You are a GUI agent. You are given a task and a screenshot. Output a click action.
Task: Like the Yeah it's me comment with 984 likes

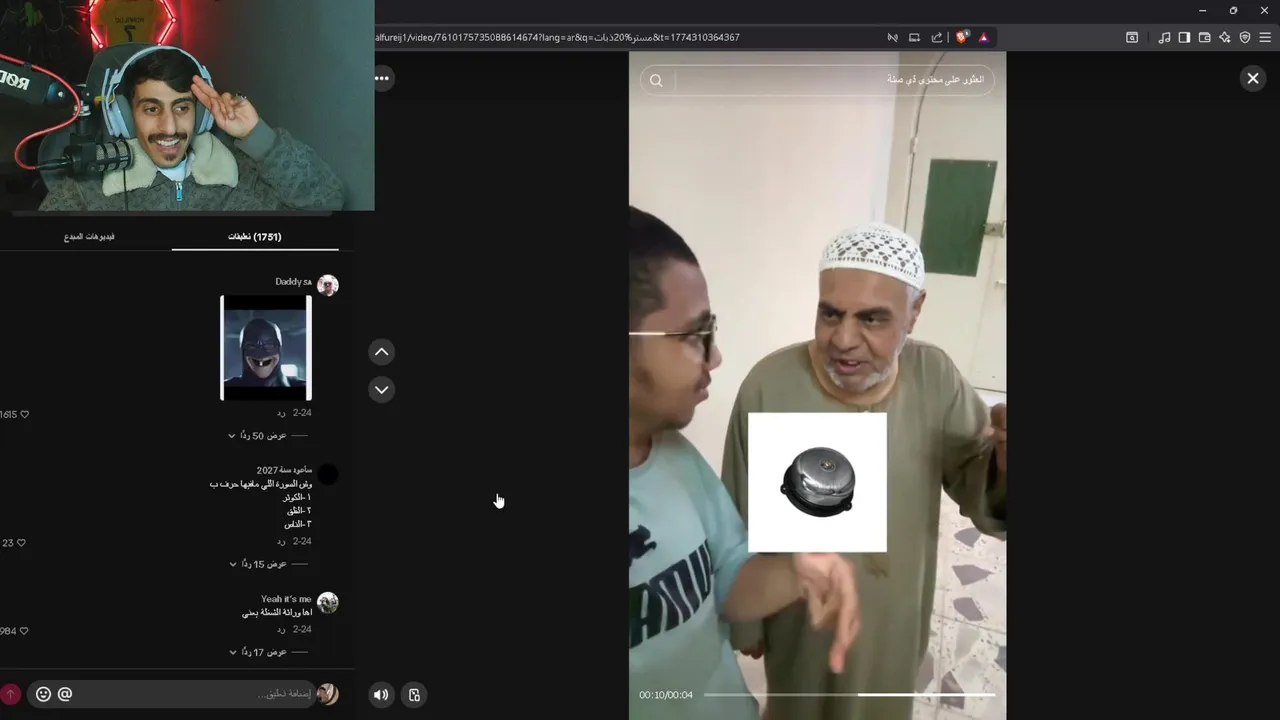[24, 631]
